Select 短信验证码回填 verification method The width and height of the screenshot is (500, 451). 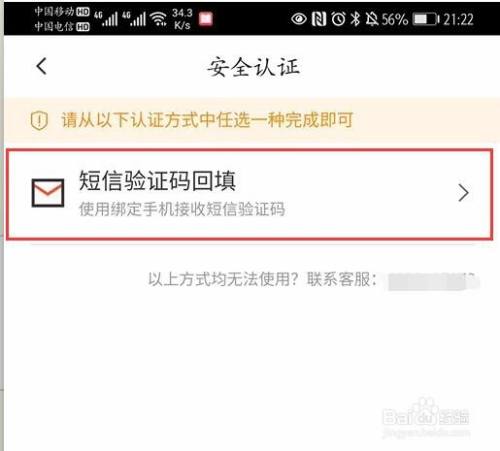(x=249, y=194)
